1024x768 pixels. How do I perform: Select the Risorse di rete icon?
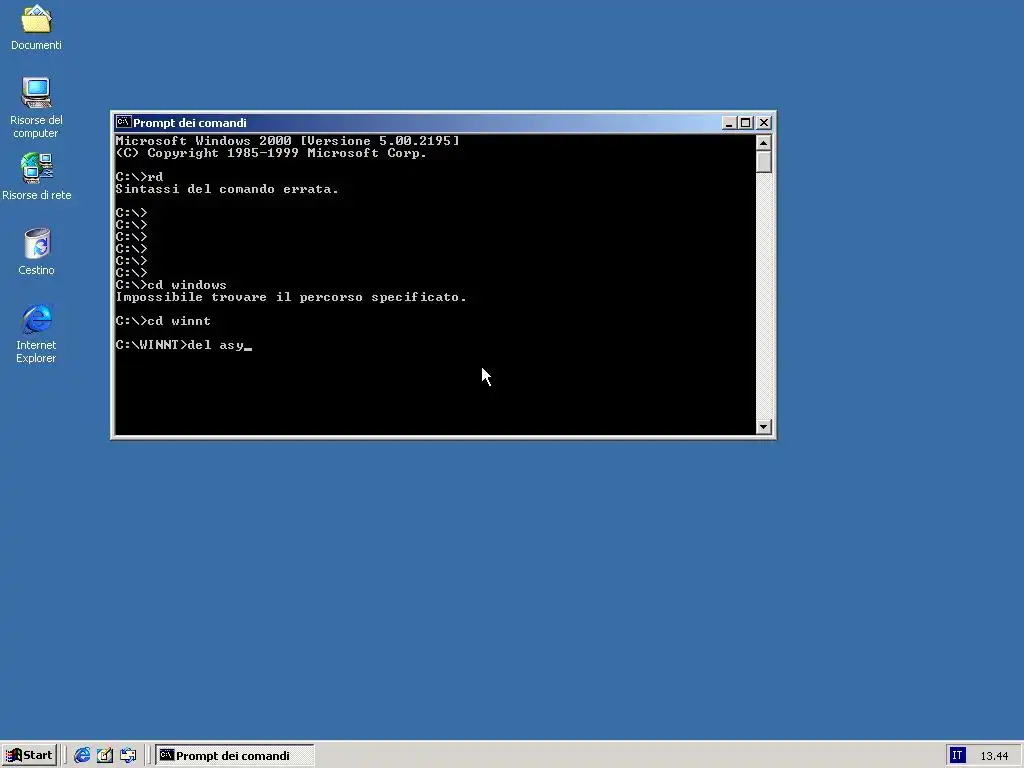pyautogui.click(x=37, y=176)
